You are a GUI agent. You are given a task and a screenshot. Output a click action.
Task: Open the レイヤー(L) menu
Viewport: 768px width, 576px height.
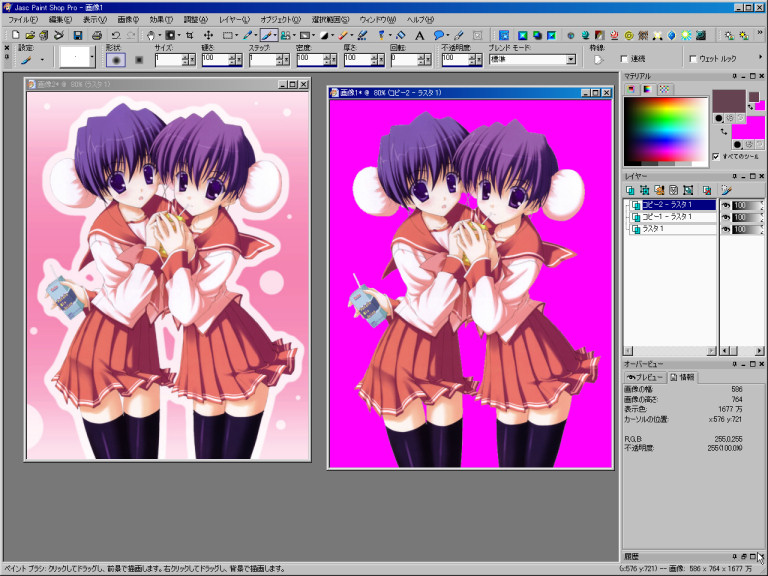[x=234, y=20]
